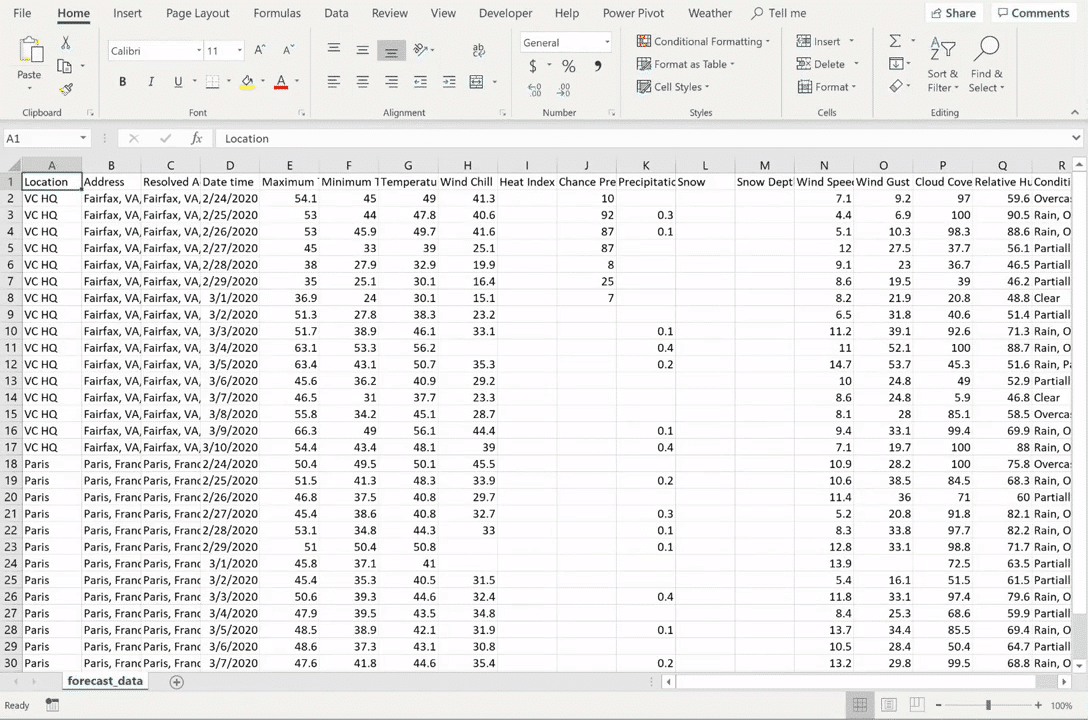Toggle Merge & Center
The width and height of the screenshot is (1088, 720).
[x=475, y=81]
